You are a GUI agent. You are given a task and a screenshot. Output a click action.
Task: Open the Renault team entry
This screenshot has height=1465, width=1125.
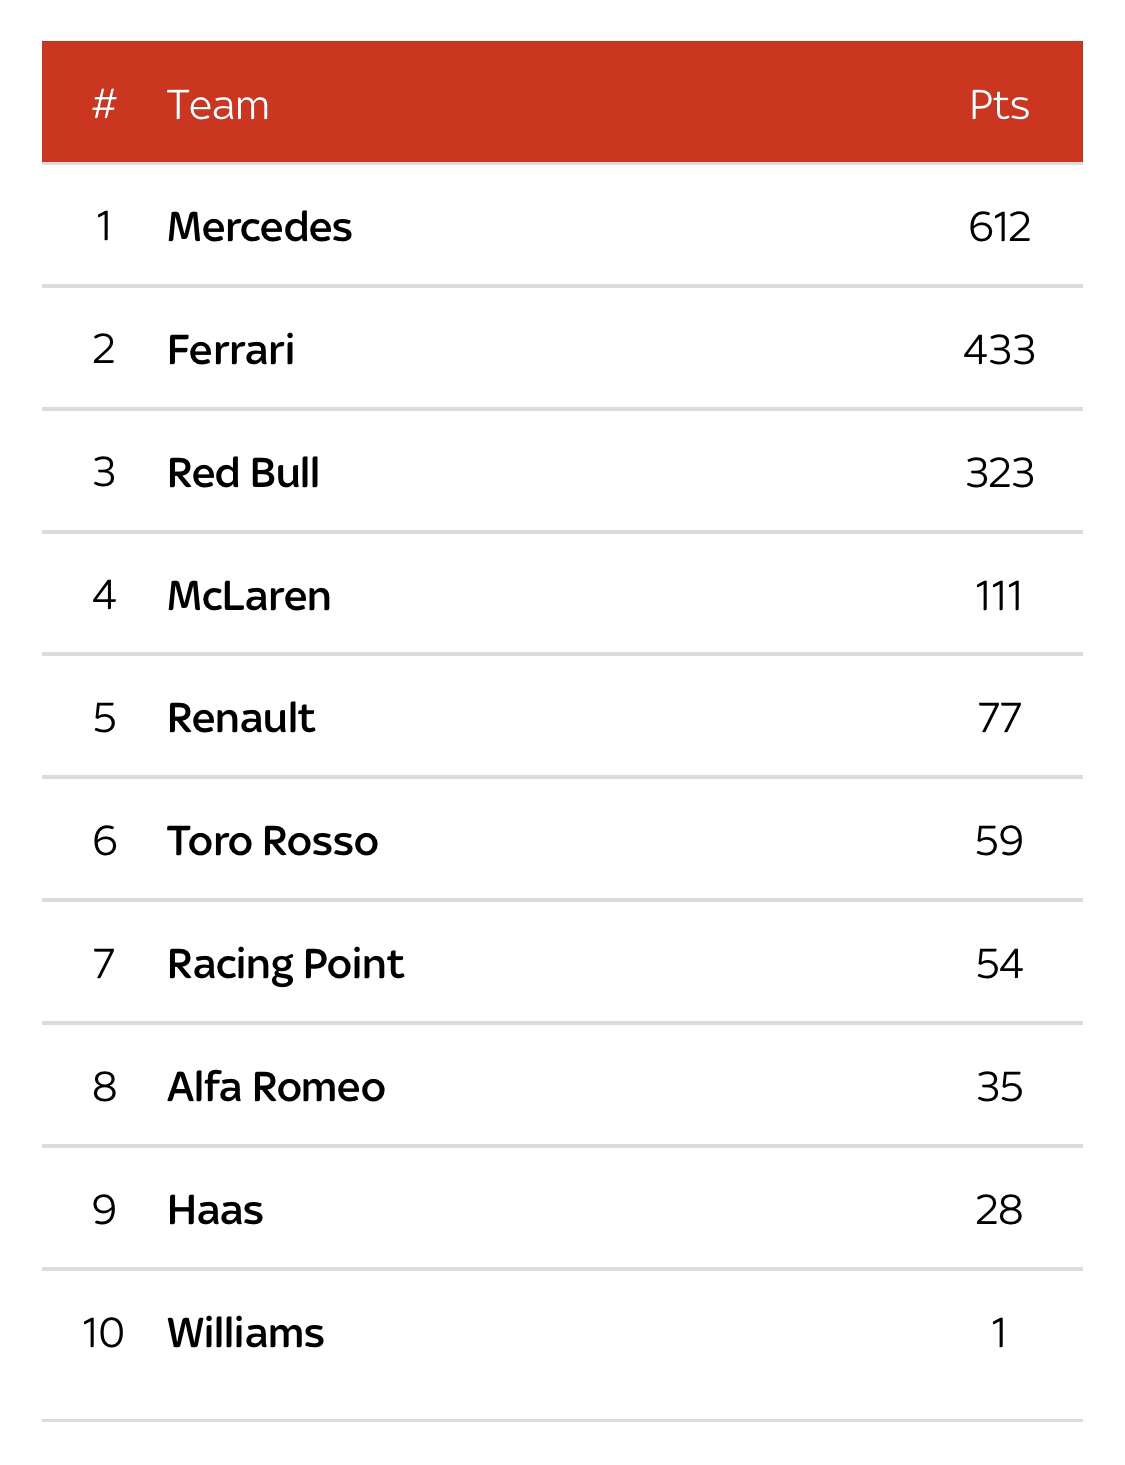coord(562,718)
